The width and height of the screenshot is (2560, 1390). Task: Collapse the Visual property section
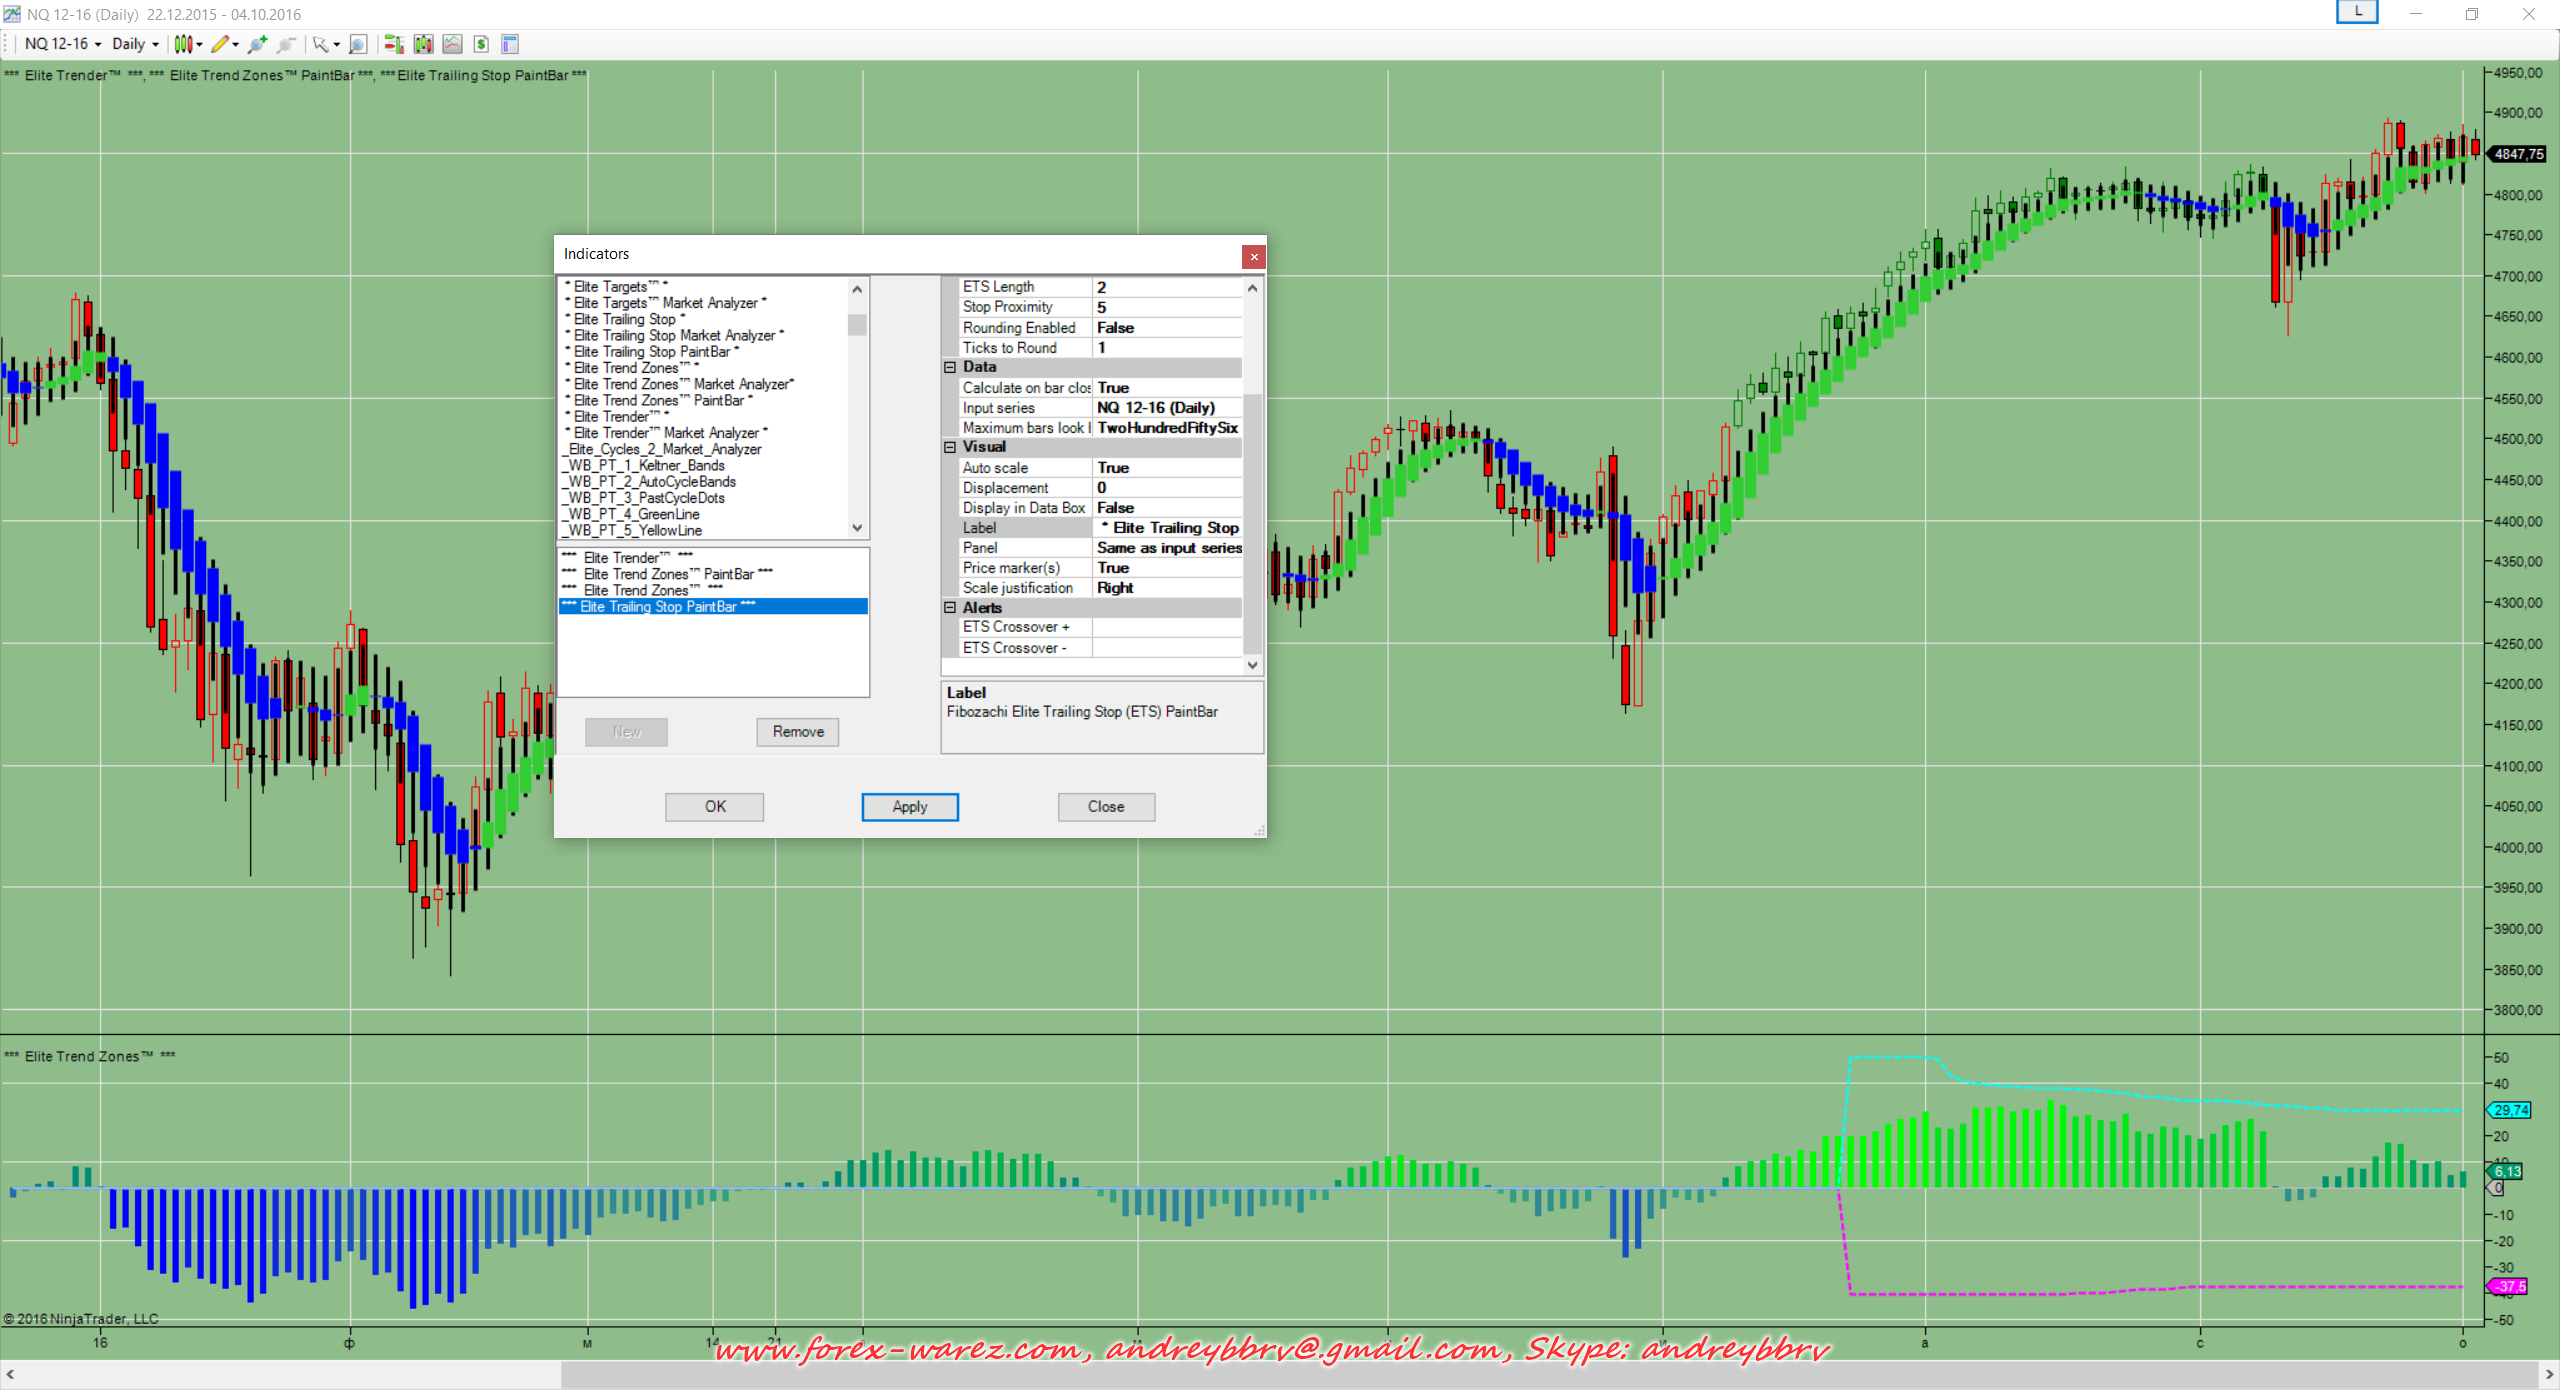950,447
